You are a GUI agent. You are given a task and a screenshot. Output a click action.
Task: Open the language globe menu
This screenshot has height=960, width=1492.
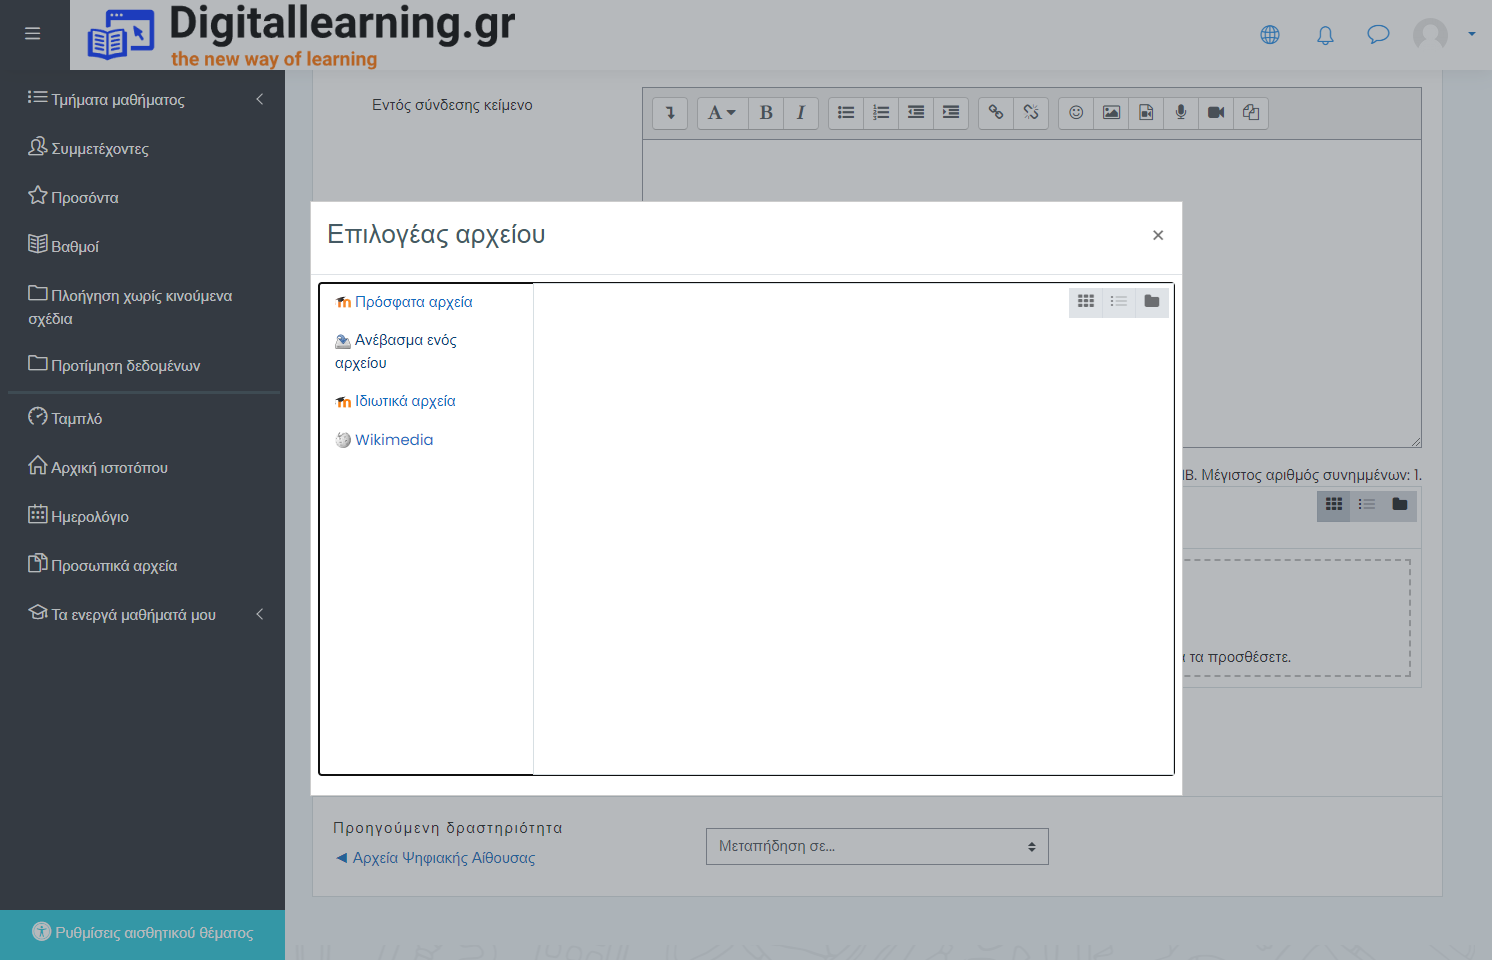tap(1270, 35)
